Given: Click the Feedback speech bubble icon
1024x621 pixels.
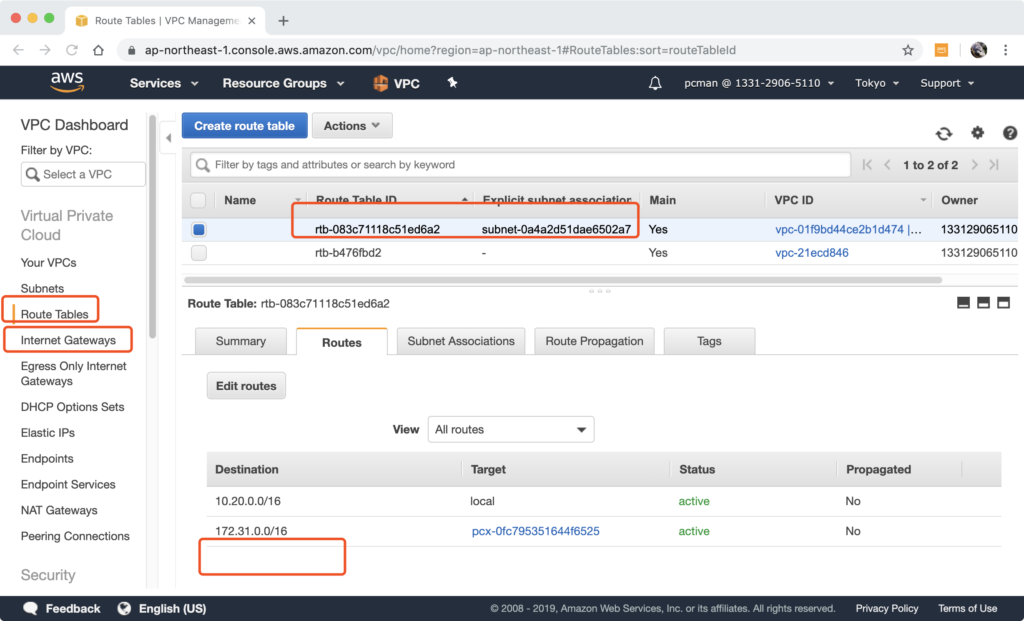Looking at the screenshot, I should [x=30, y=608].
